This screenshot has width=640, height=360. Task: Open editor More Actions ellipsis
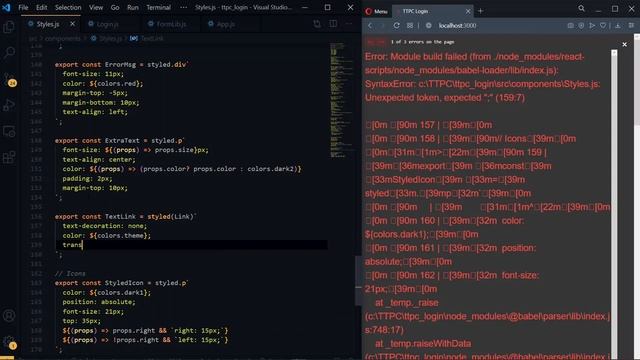click(x=349, y=24)
